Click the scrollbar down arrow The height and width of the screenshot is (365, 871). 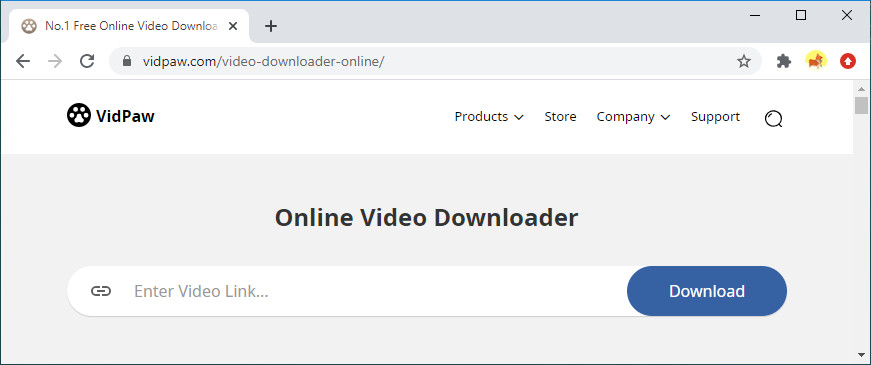click(x=862, y=354)
